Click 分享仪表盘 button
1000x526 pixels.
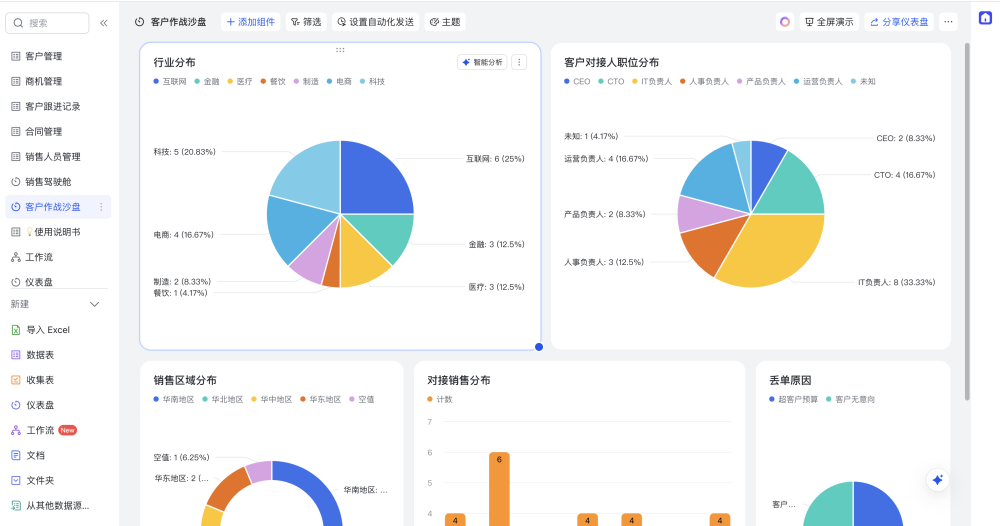coord(899,22)
